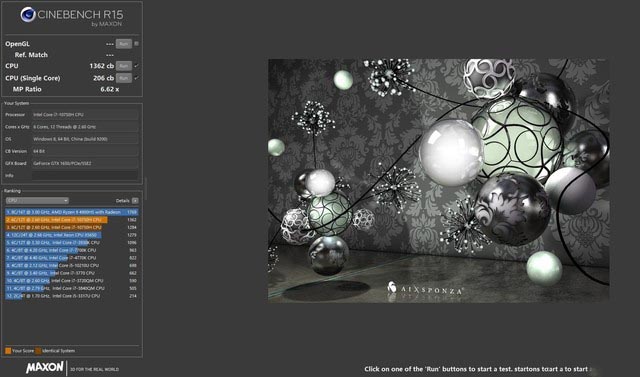Select ranking row 3 scoring 1284

(71, 227)
